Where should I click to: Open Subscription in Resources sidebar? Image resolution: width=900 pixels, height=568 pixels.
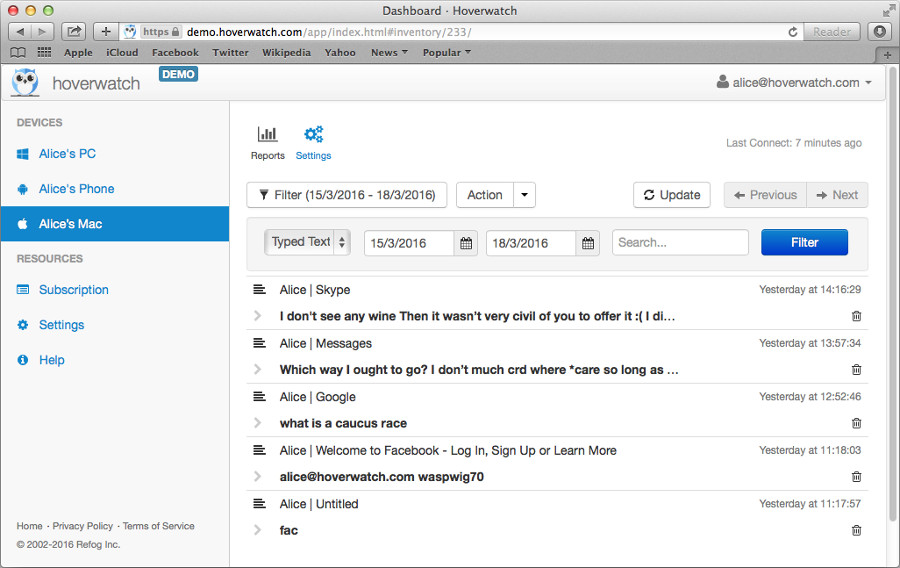[73, 290]
